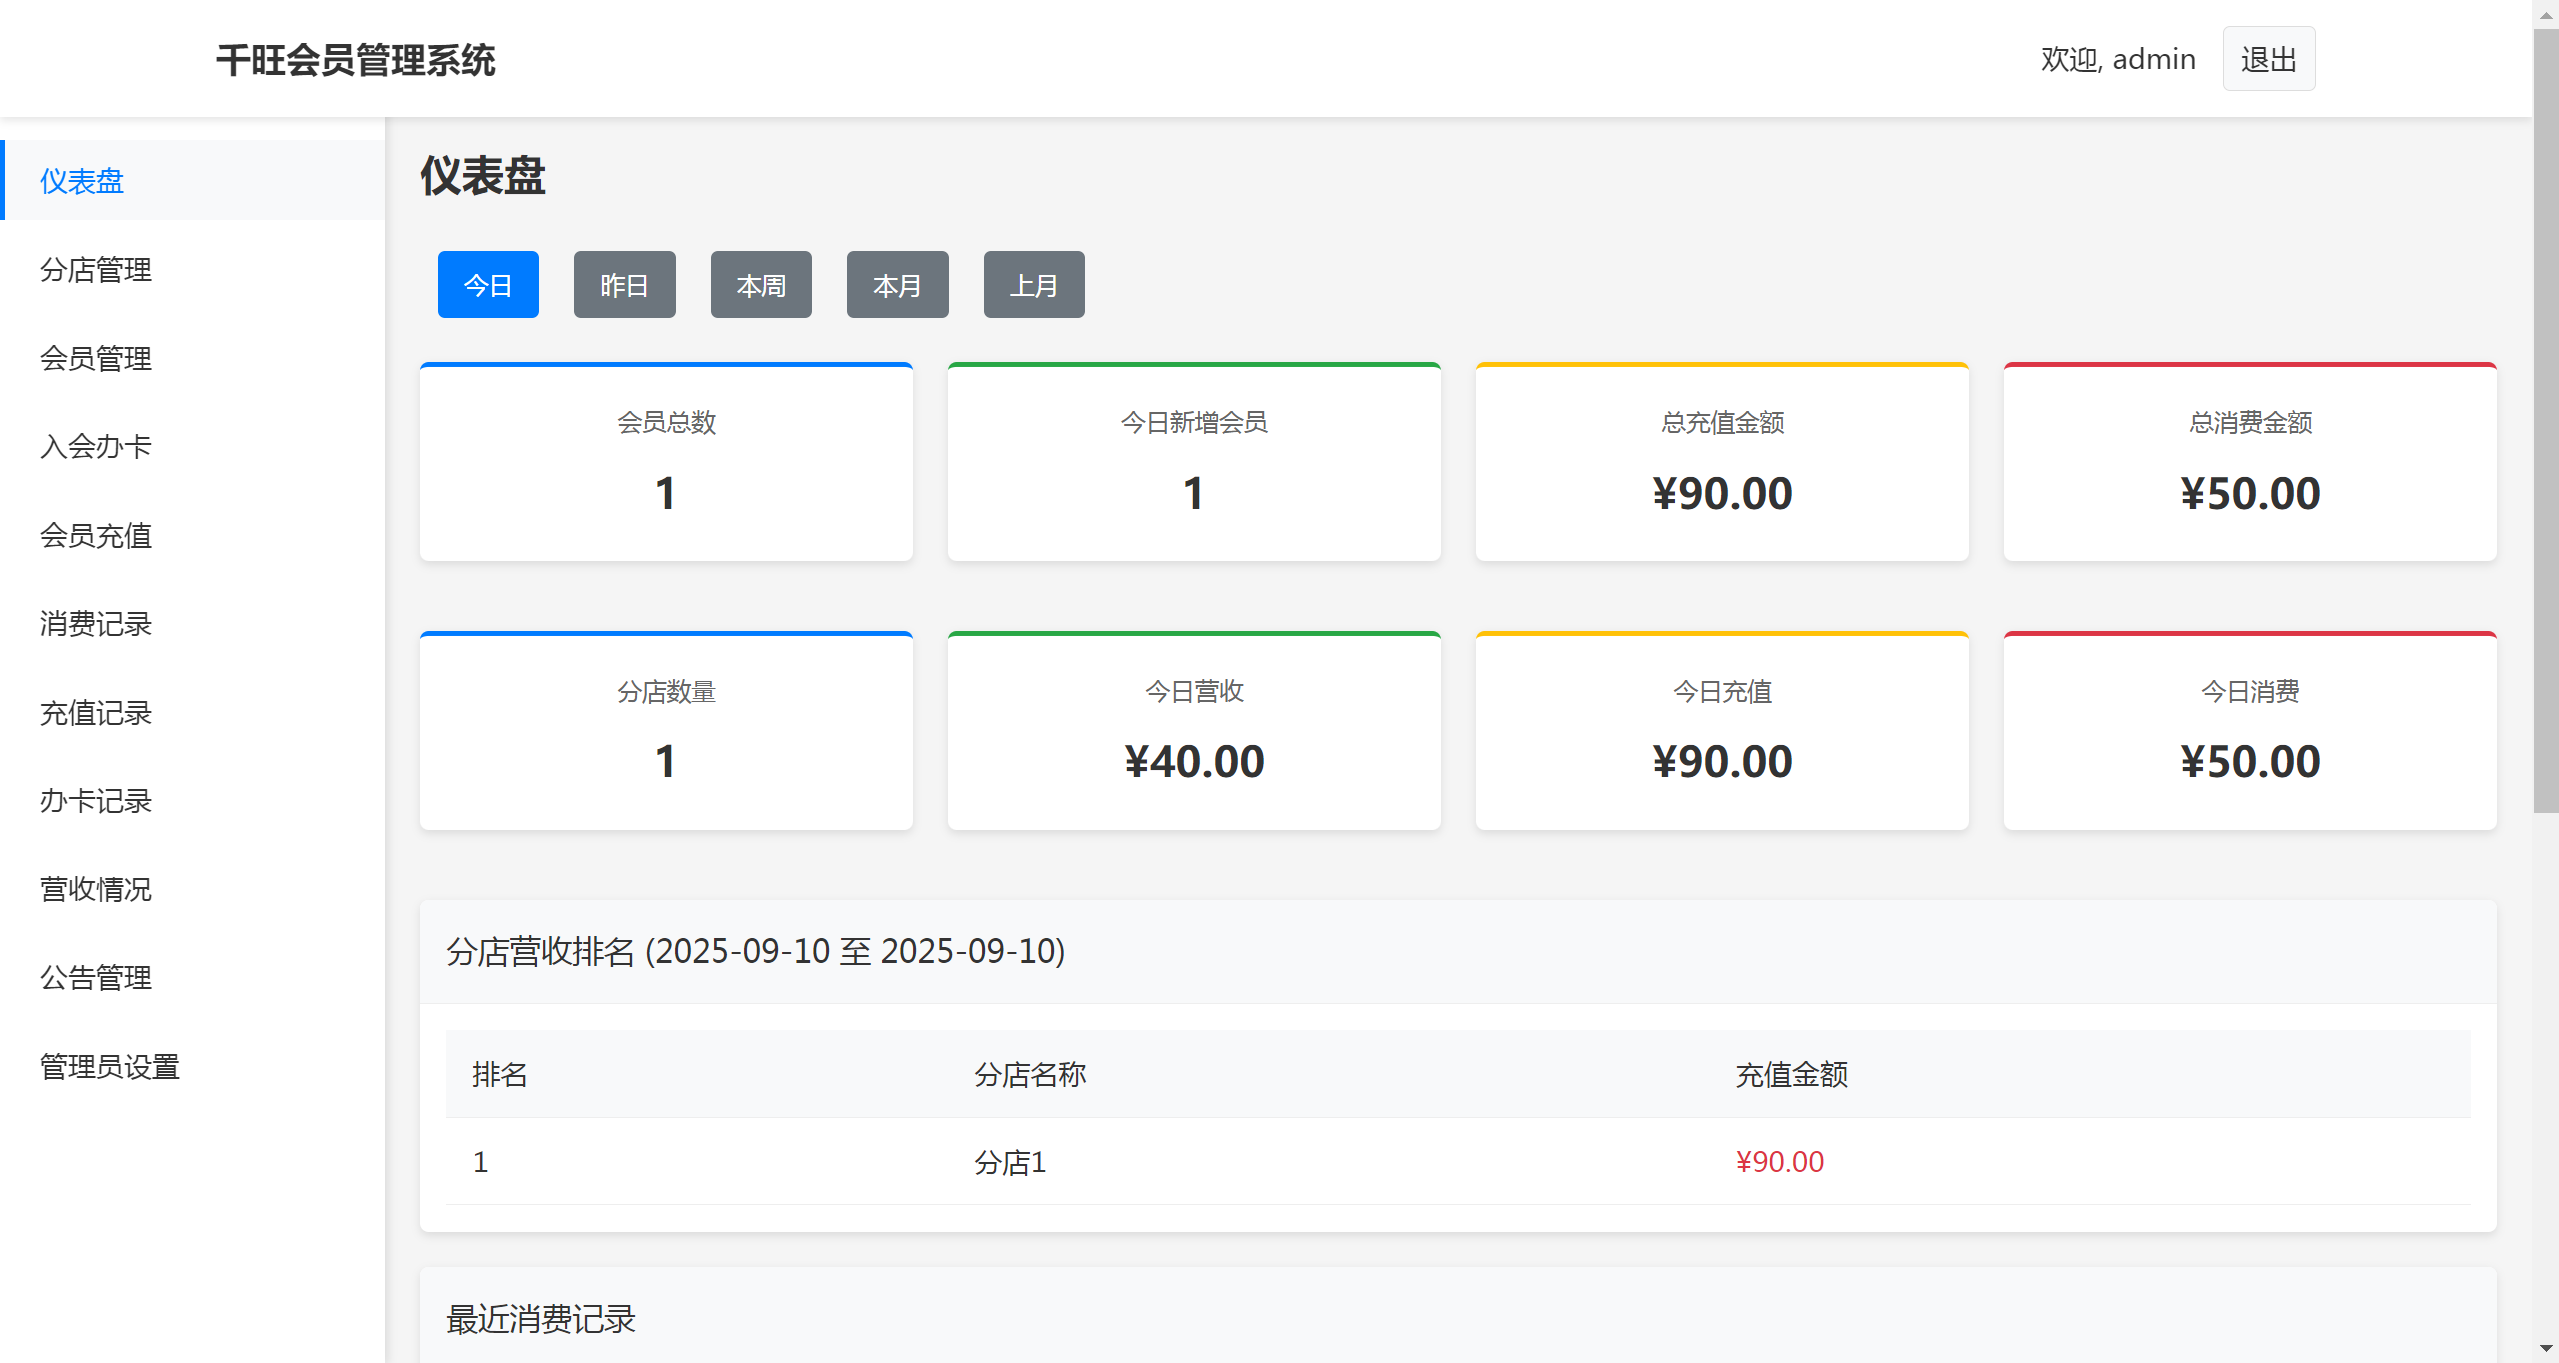This screenshot has height=1363, width=2559.
Task: Click the page vertical scrollbar down arrow
Action: [x=2546, y=1349]
